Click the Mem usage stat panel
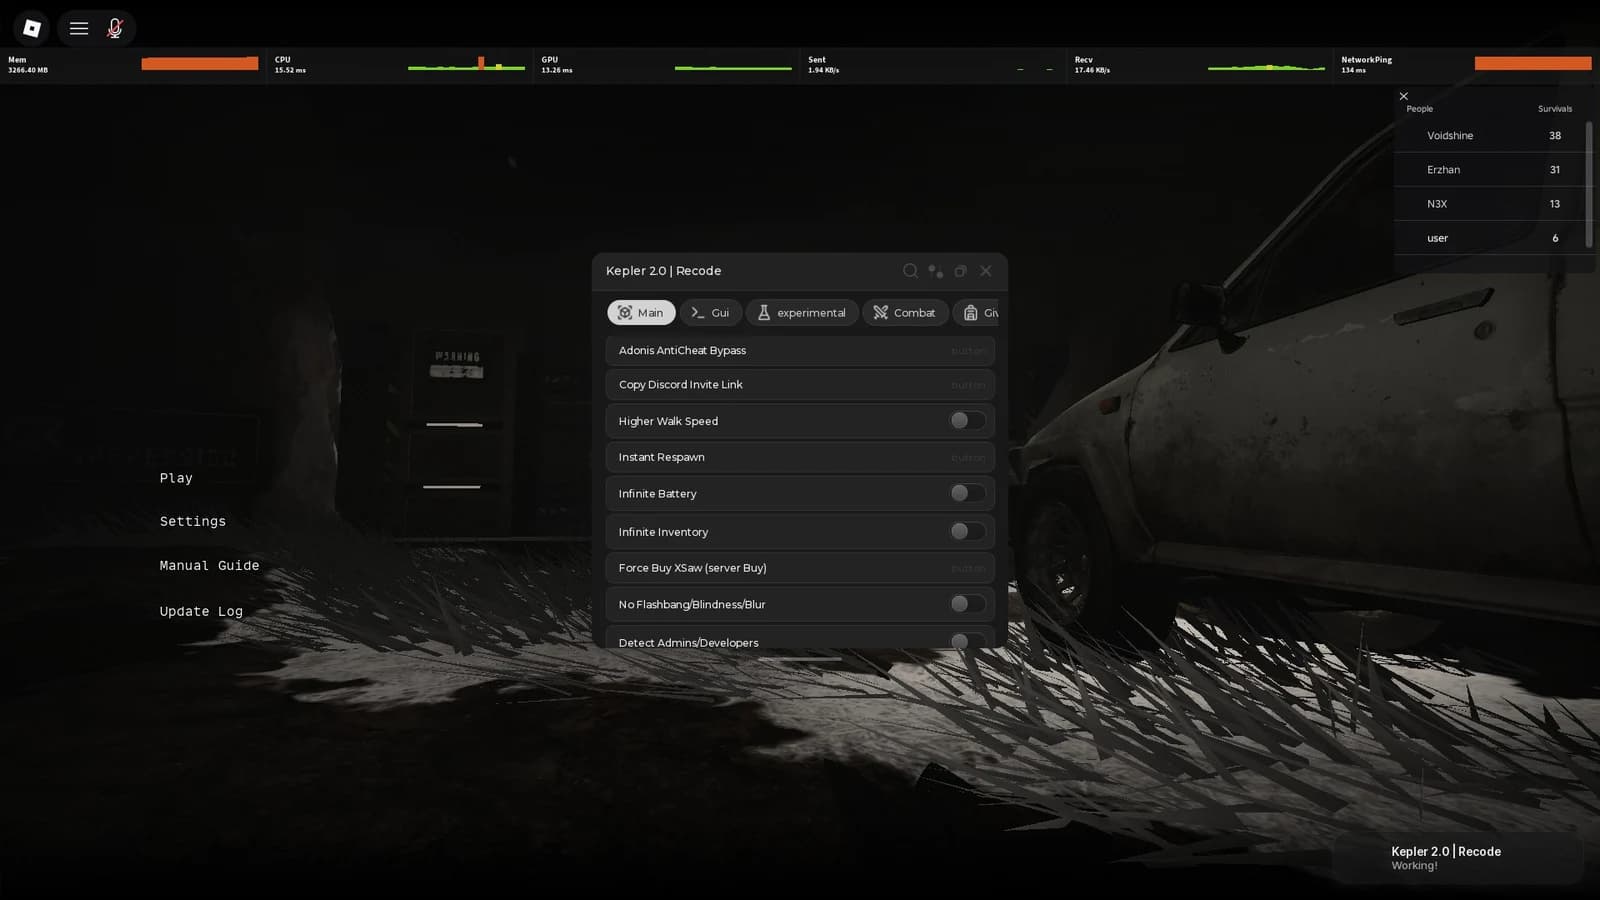This screenshot has height=900, width=1600. [133, 65]
